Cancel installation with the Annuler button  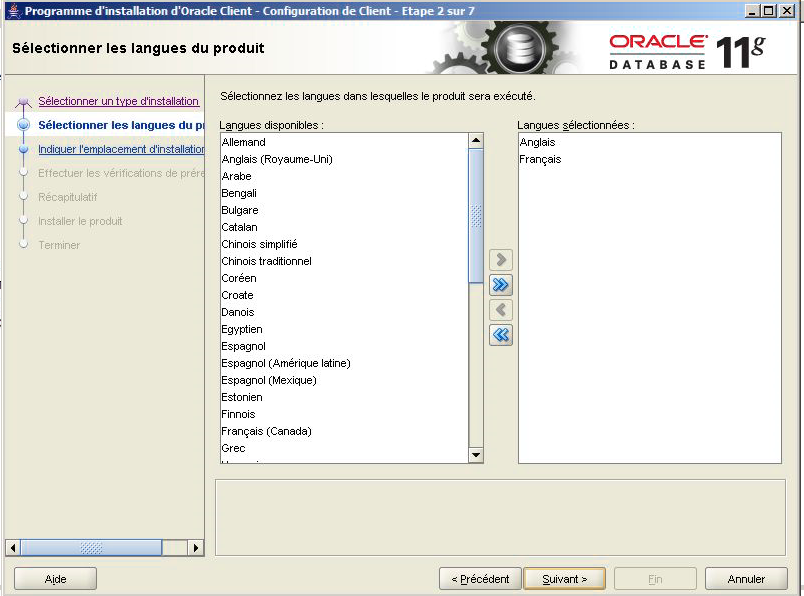746,579
